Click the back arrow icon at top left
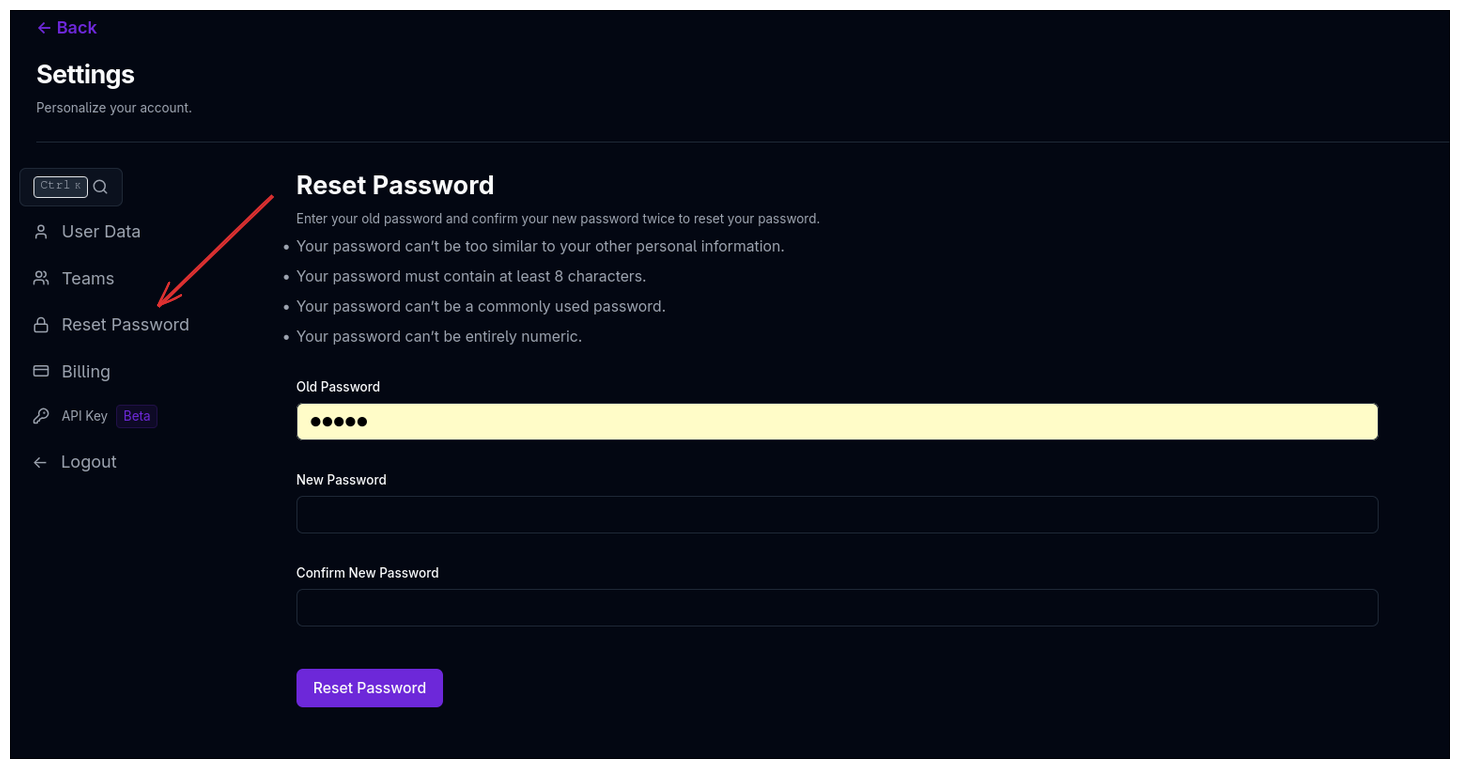The image size is (1460, 769). click(42, 27)
